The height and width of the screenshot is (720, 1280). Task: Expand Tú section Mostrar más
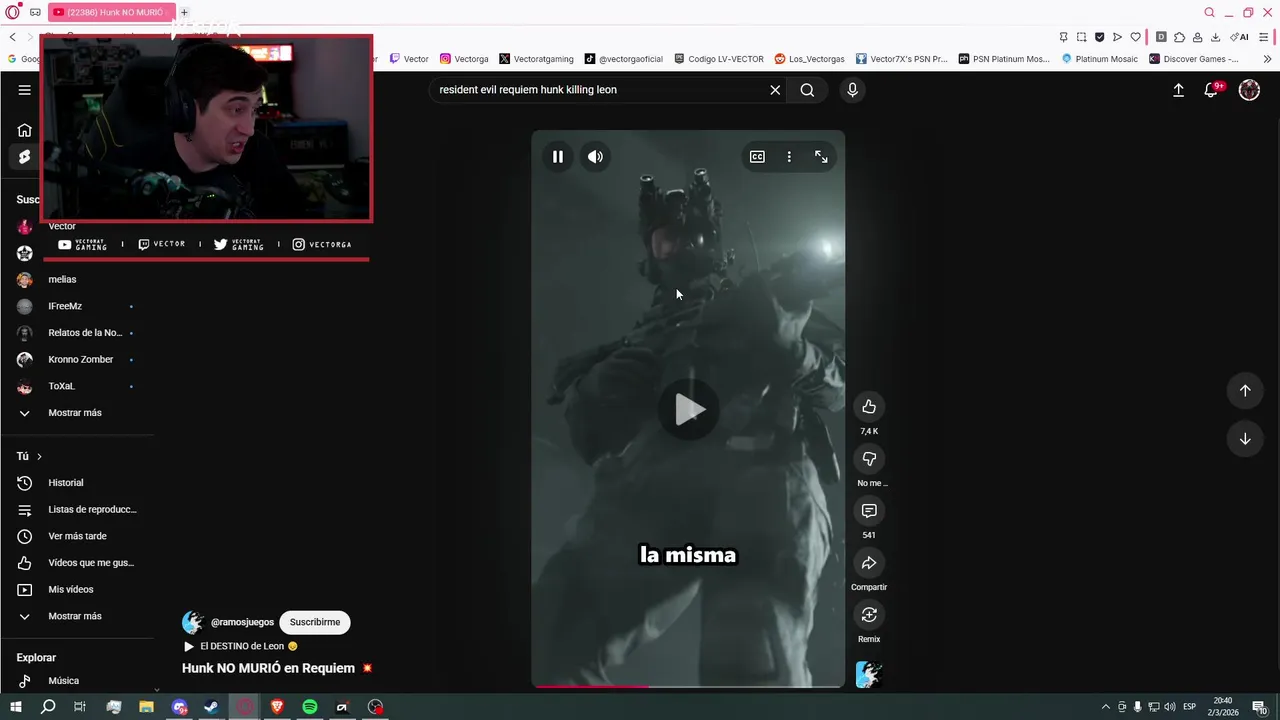(x=77, y=616)
